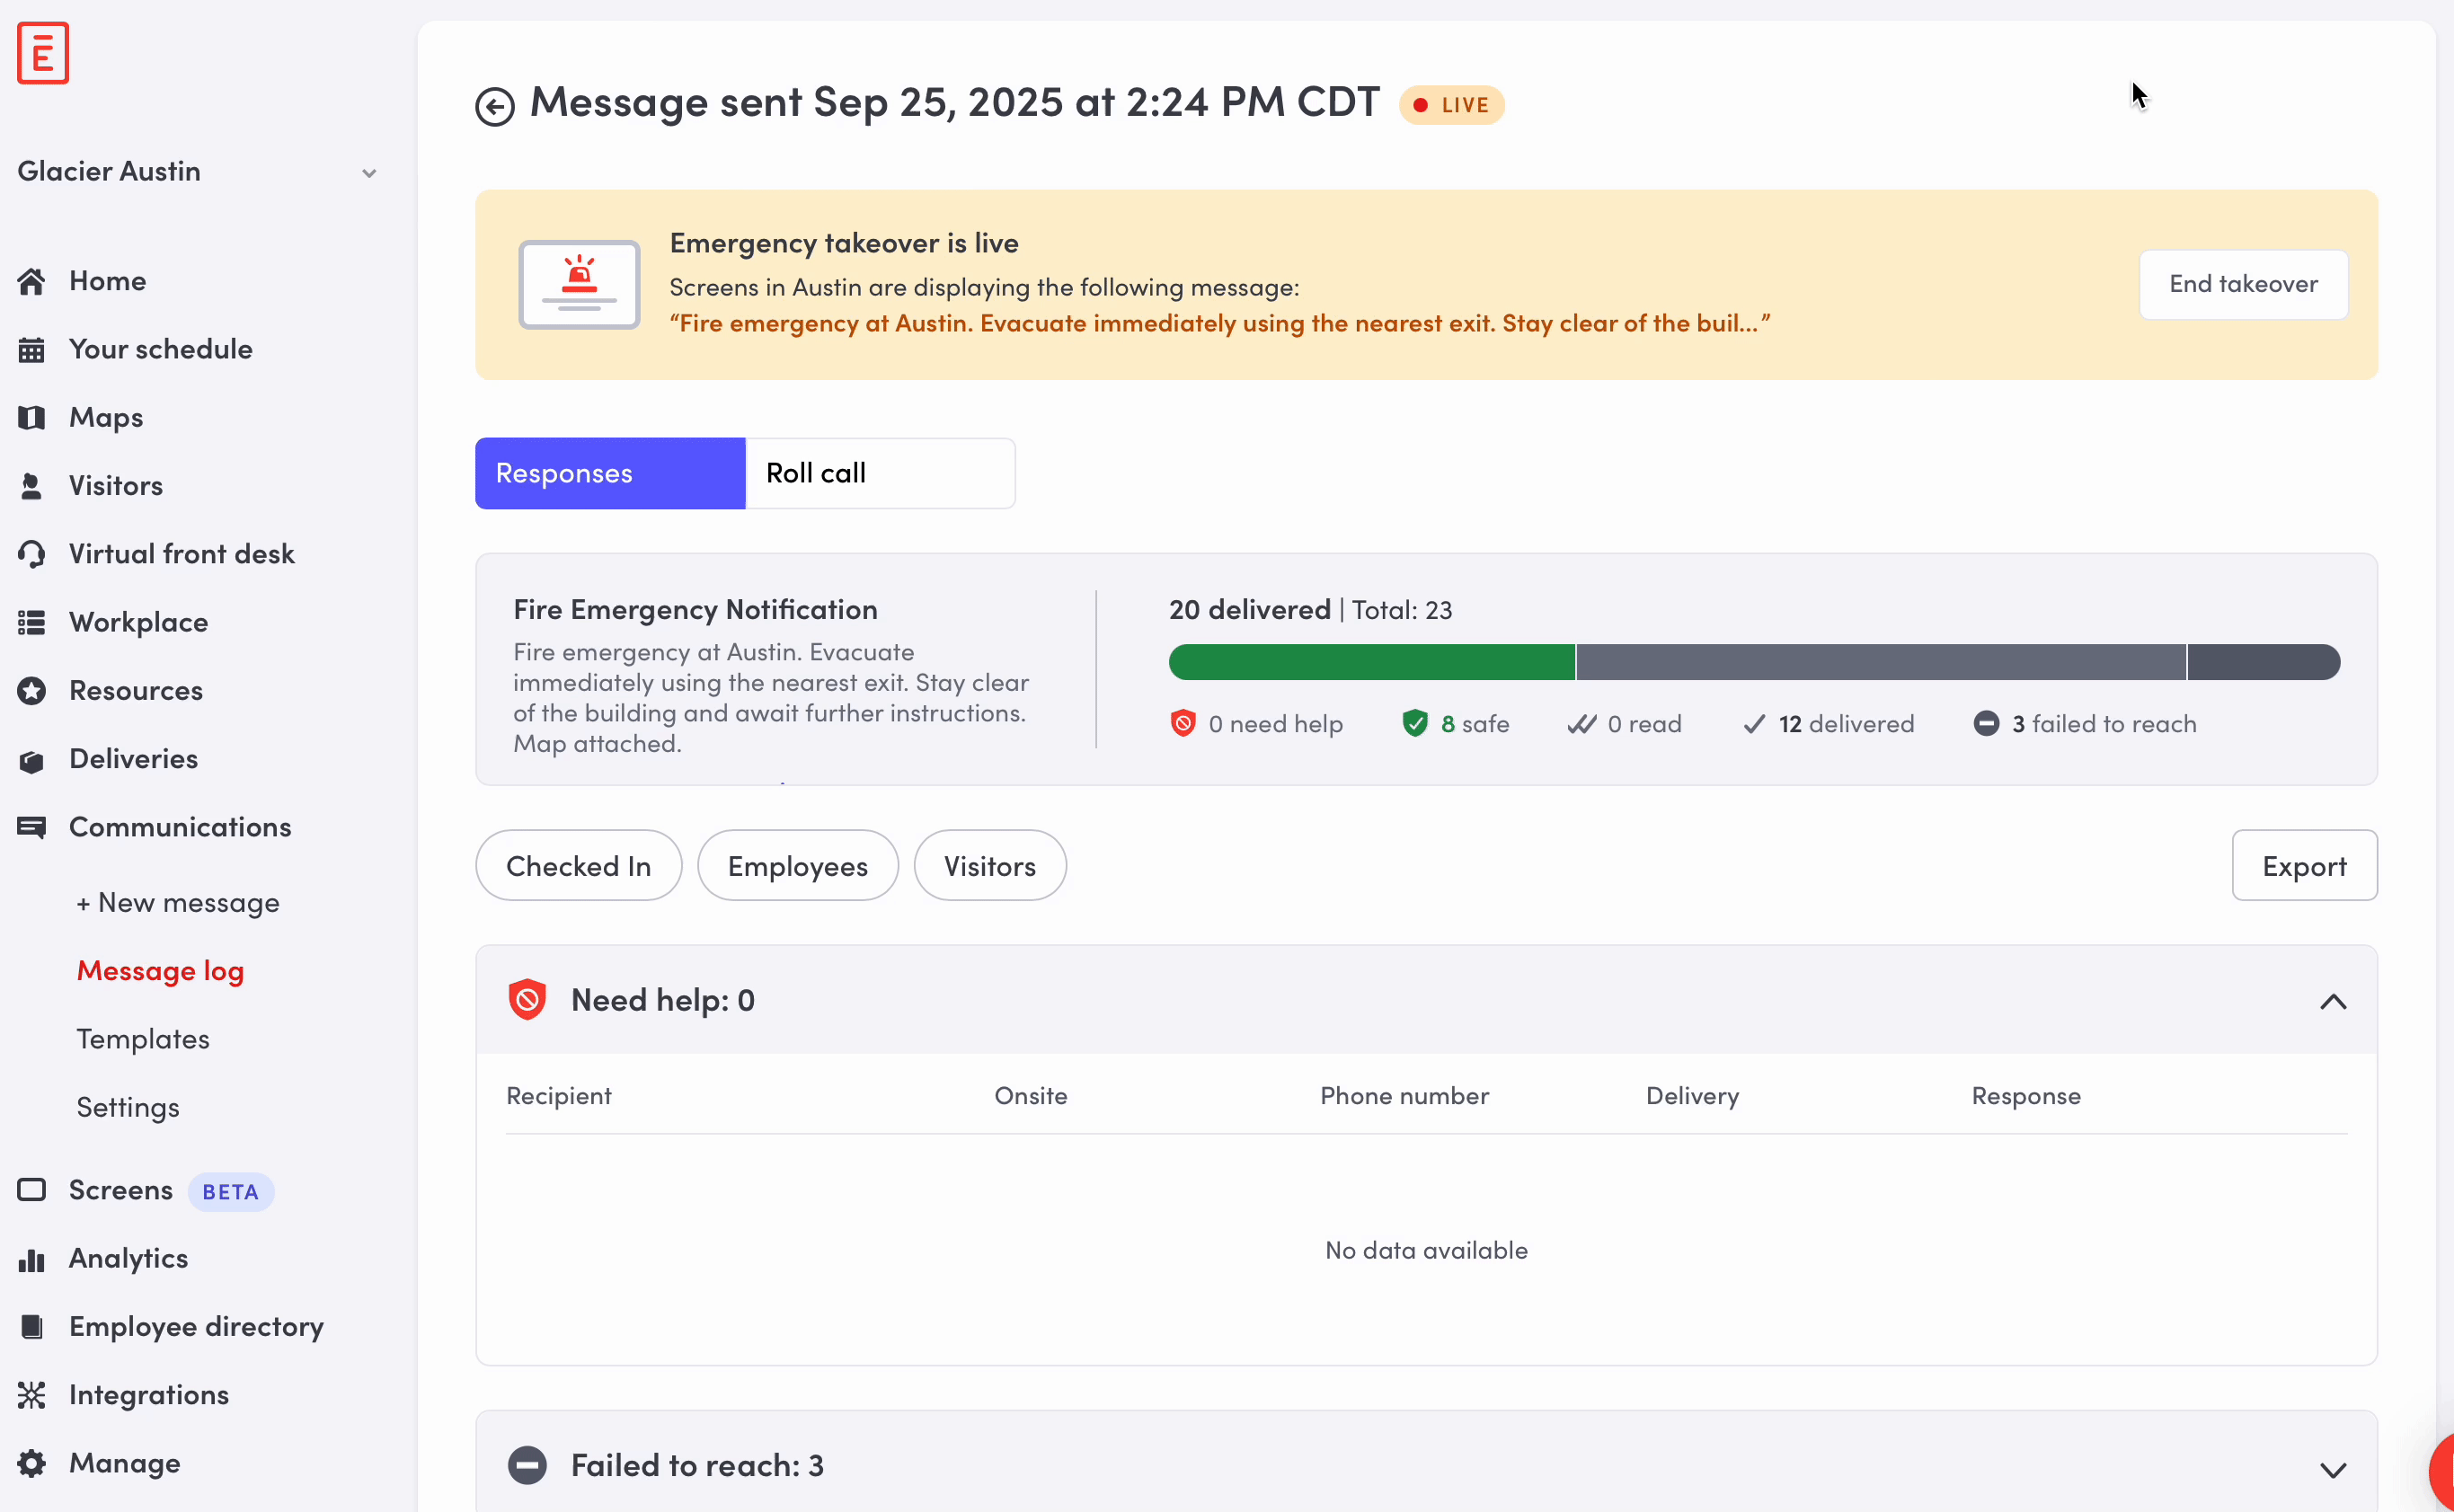Click the green safe shield icon
2454x1512 pixels.
coord(1415,723)
